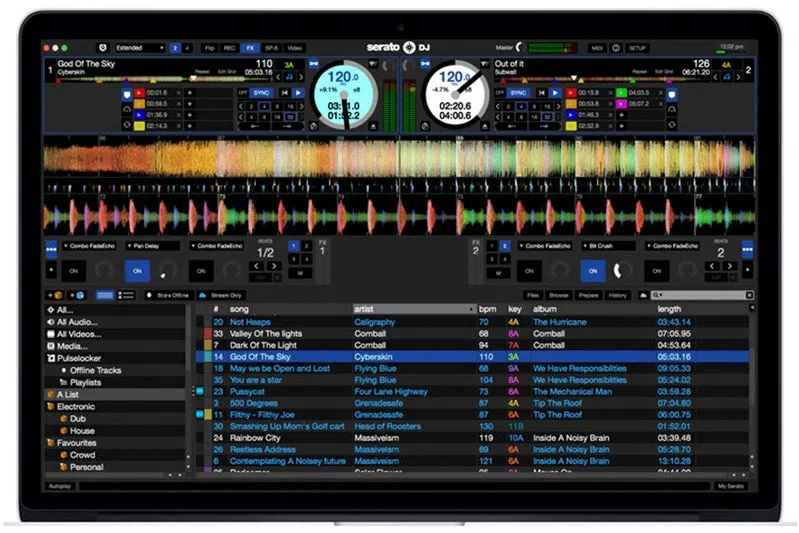Enable the first Combo FadeEcho effect on FX 1
This screenshot has width=799, height=533.
point(73,271)
